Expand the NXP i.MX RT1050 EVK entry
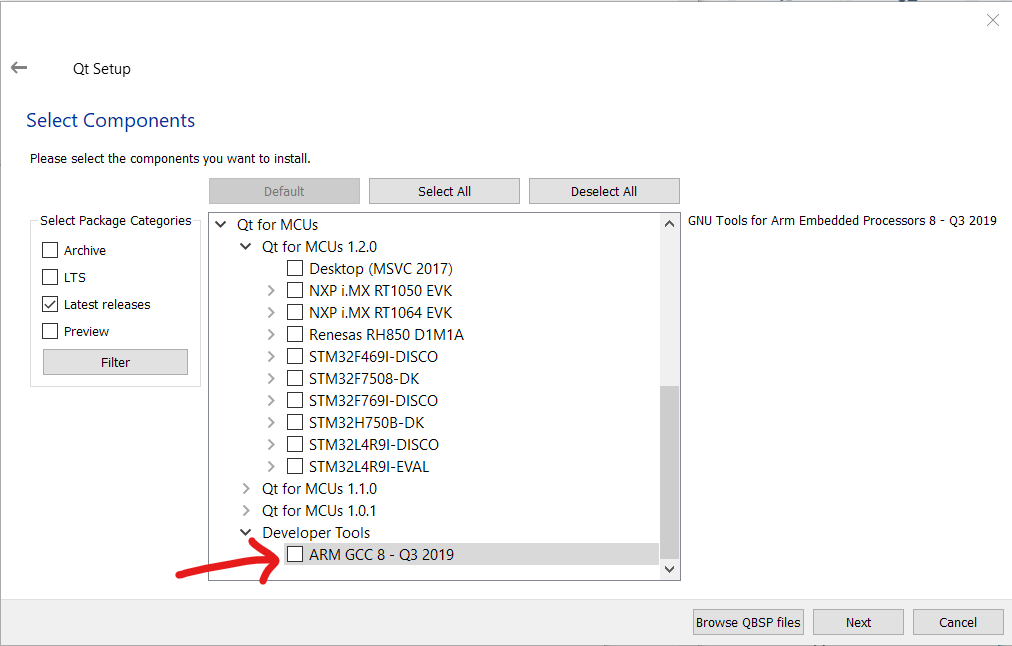The height and width of the screenshot is (646, 1012). tap(271, 290)
